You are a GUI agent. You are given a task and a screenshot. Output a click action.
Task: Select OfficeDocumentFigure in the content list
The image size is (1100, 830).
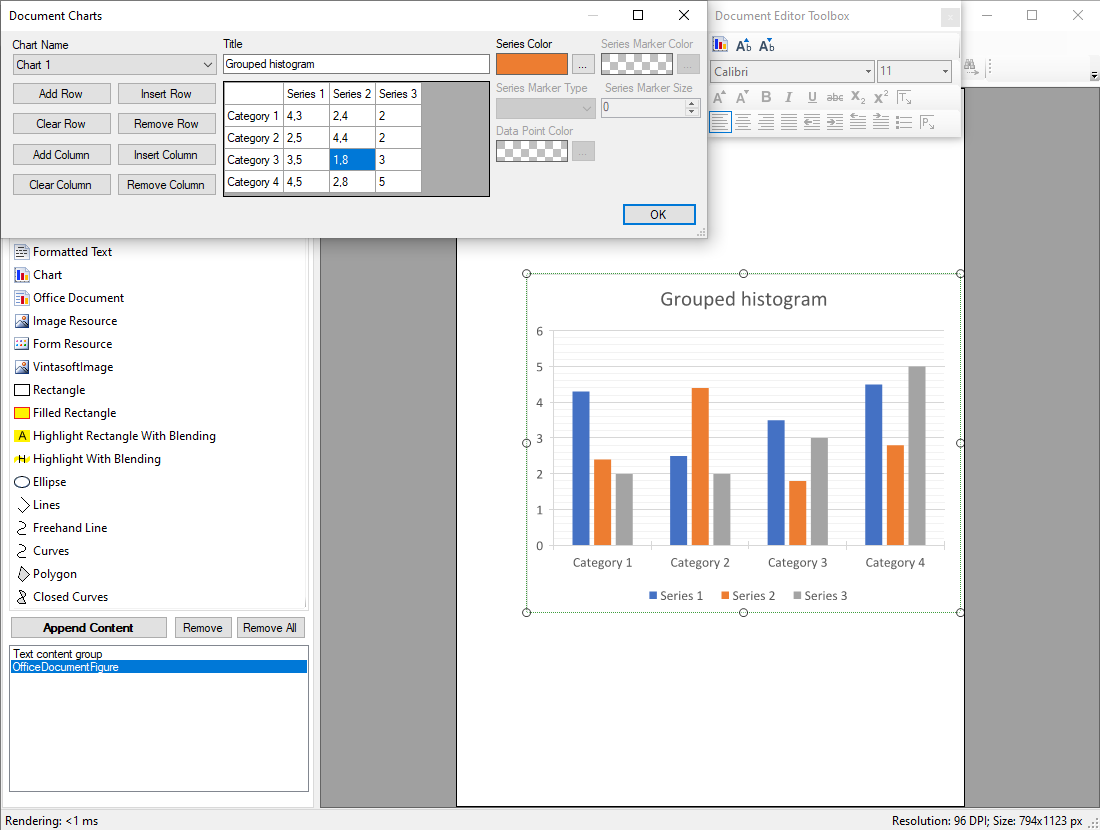(66, 667)
